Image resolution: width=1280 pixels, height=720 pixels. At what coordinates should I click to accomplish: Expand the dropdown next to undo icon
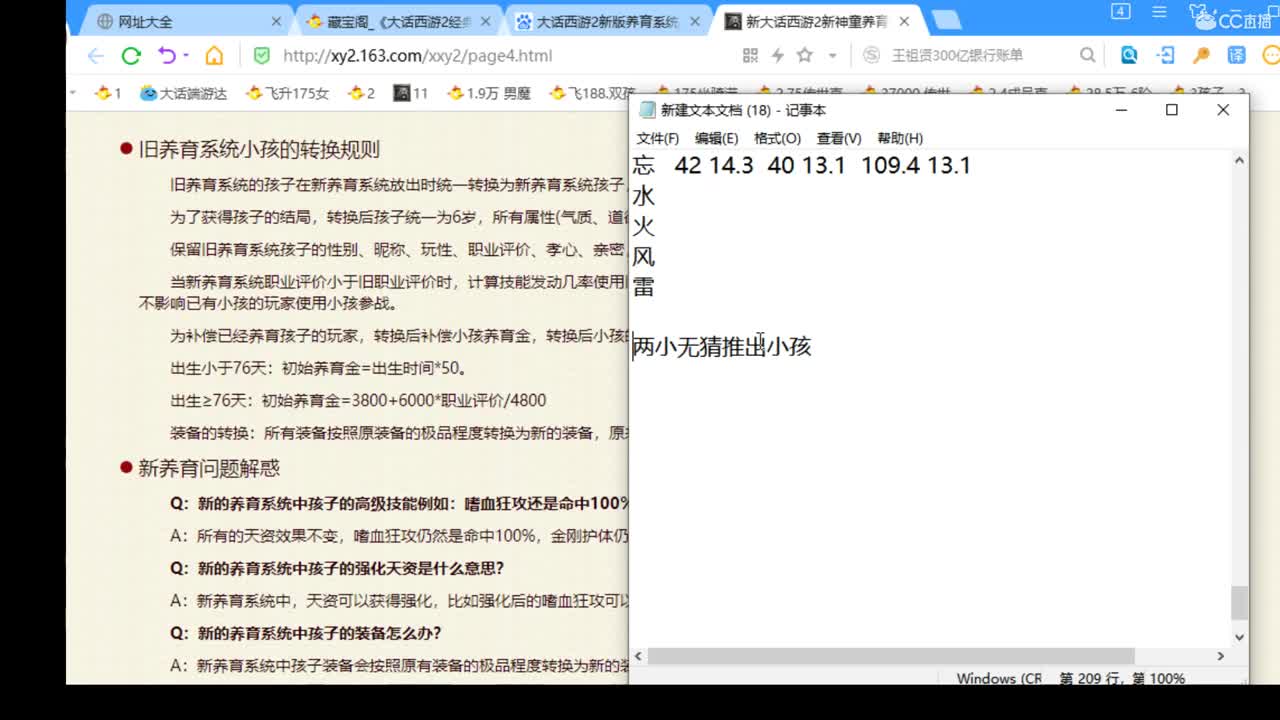(186, 56)
